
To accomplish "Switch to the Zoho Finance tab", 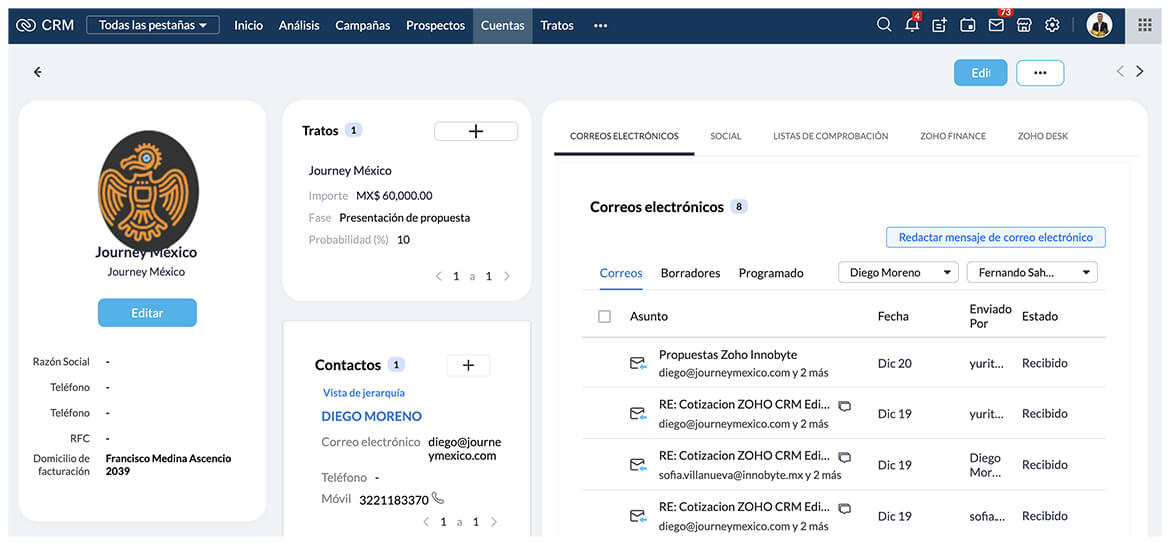I will tap(952, 136).
